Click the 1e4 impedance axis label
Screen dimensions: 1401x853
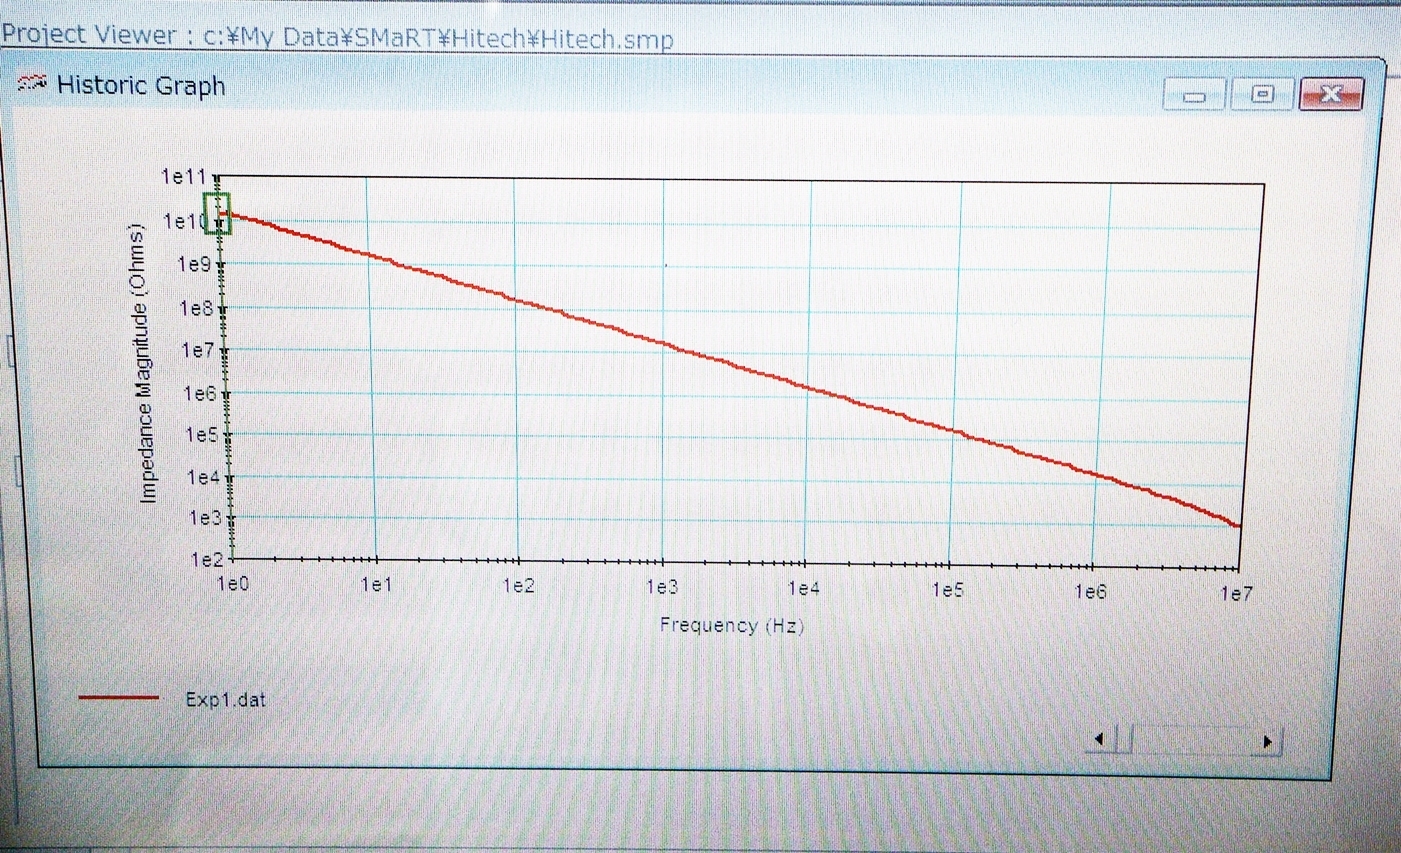pos(204,477)
